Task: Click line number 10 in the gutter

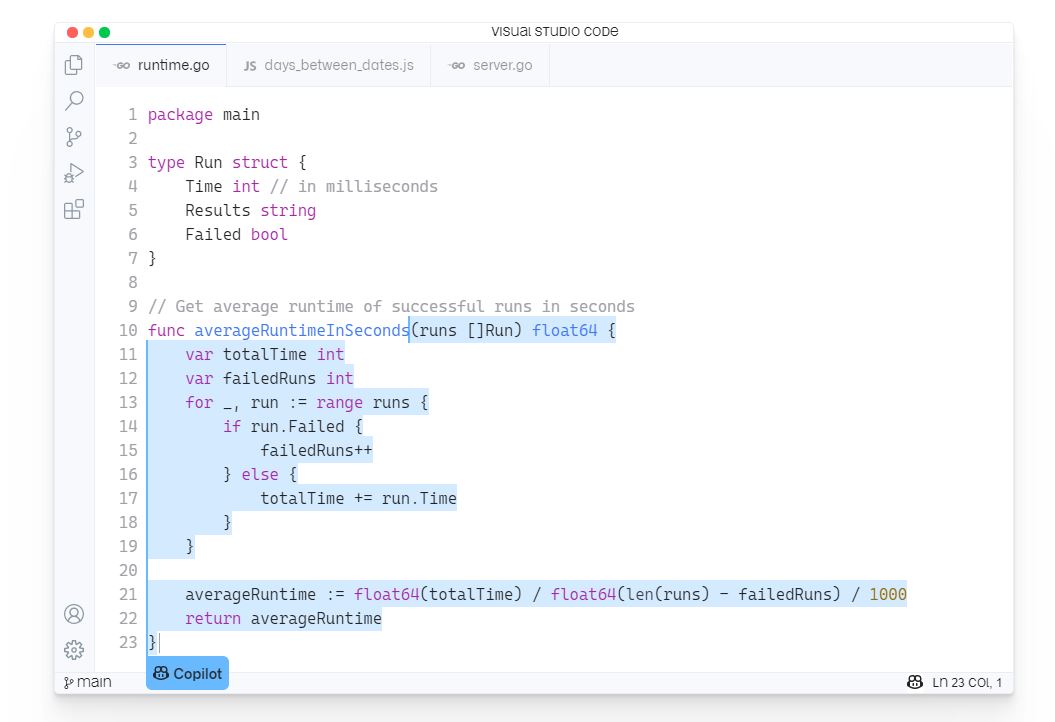Action: coord(128,330)
